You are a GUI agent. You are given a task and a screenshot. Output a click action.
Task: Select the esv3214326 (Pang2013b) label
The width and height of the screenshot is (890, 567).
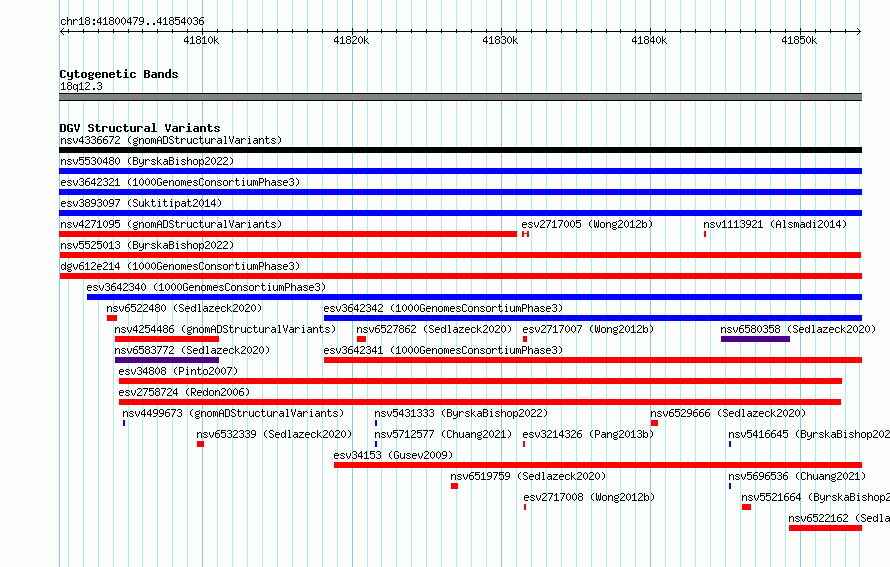point(588,434)
